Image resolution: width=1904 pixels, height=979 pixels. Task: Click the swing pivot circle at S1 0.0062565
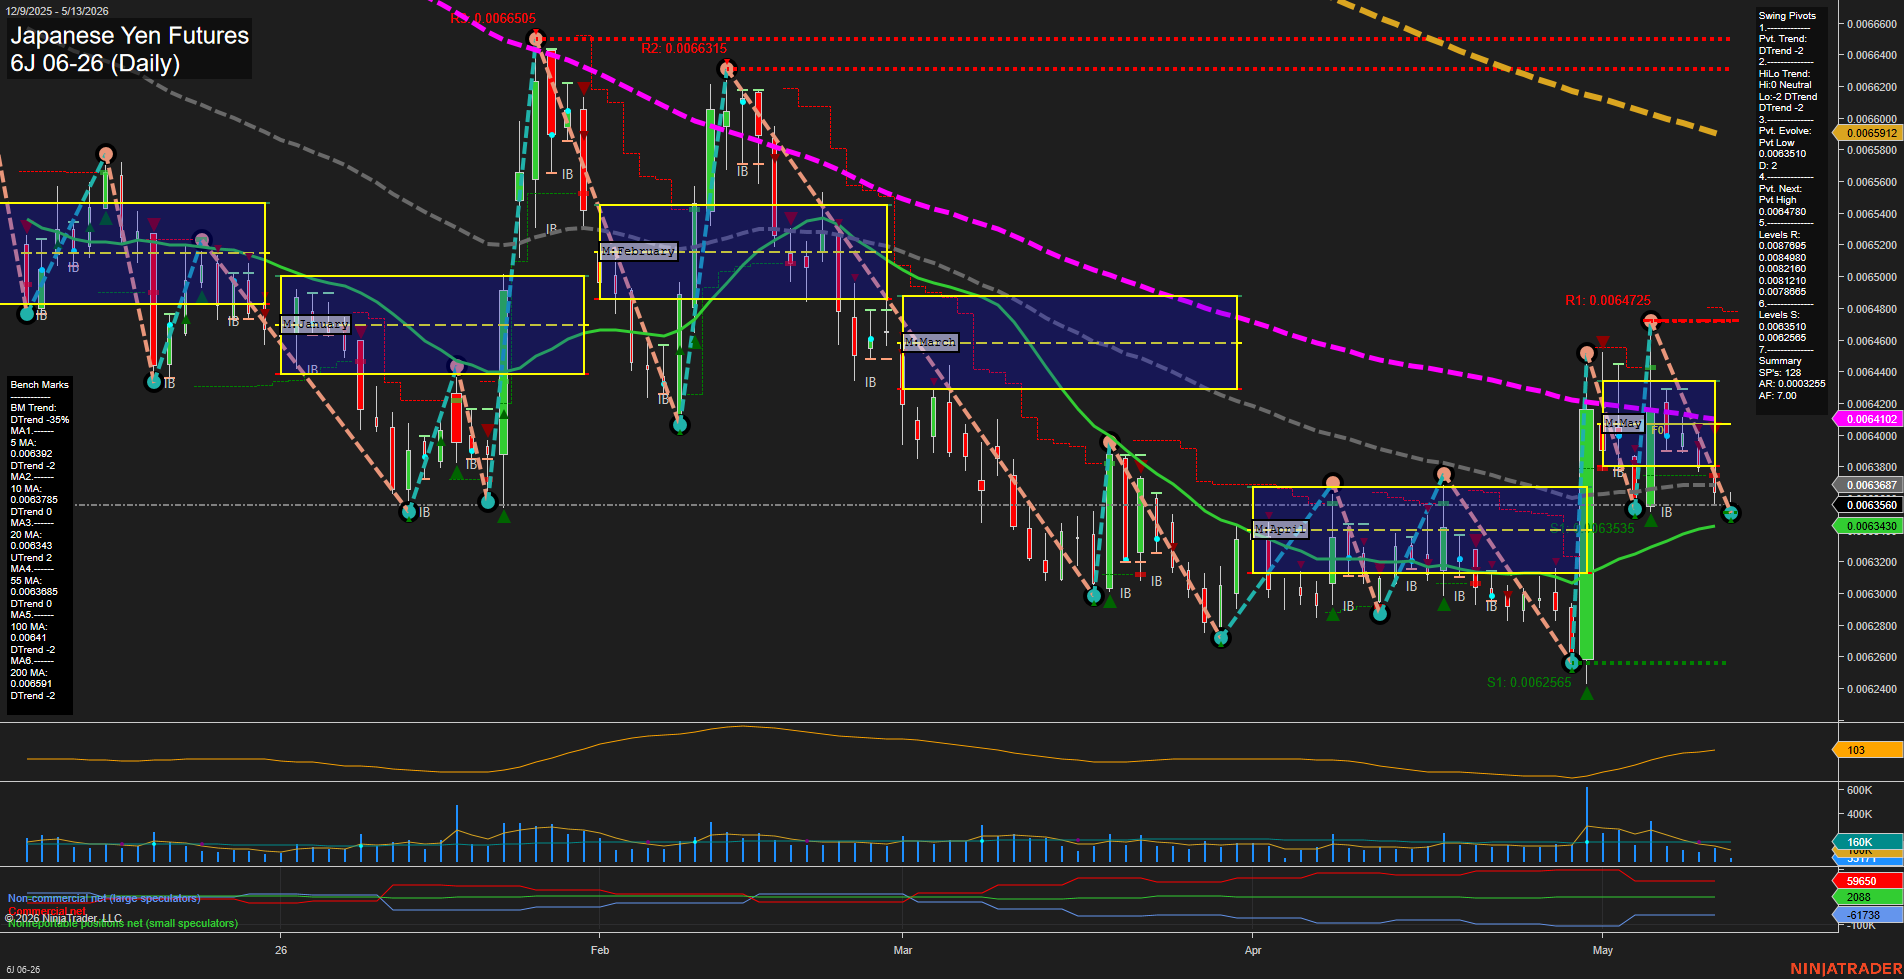pos(1572,662)
